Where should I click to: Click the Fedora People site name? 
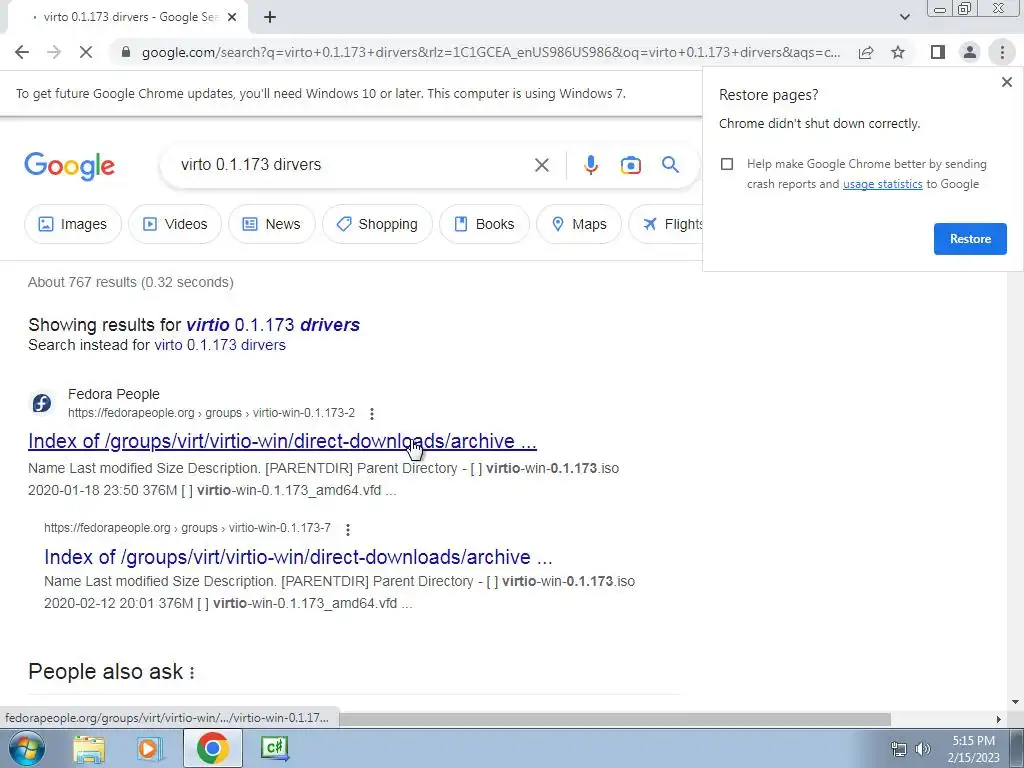(x=114, y=394)
